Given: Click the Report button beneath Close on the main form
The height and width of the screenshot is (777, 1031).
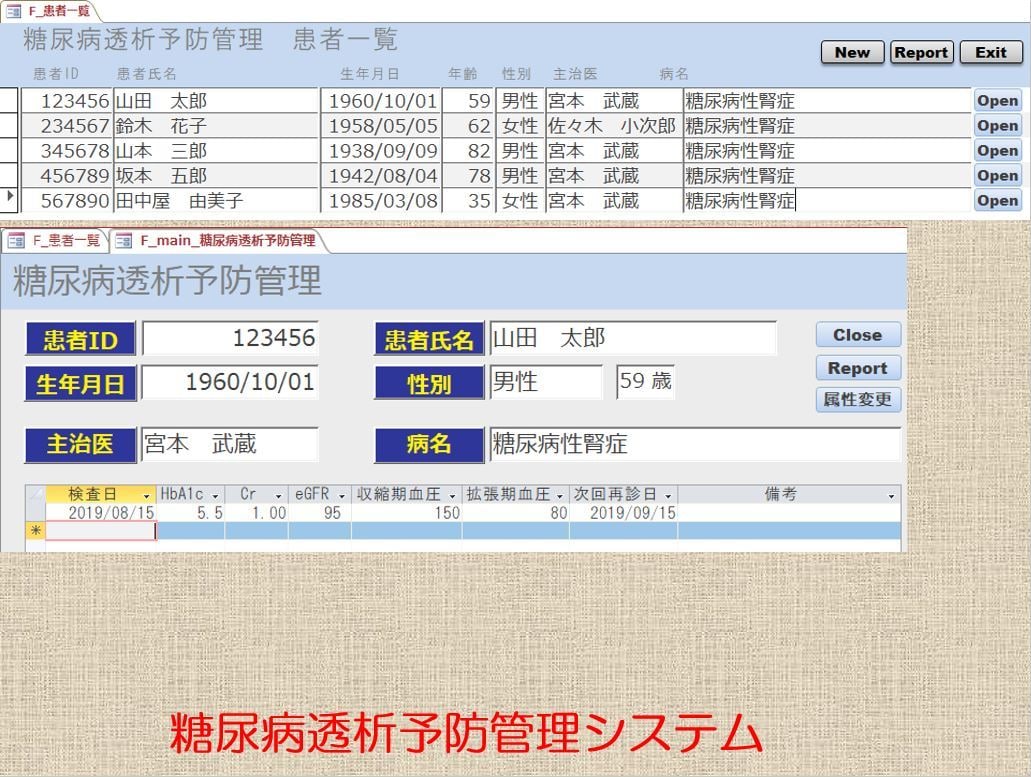Looking at the screenshot, I should coord(858,368).
